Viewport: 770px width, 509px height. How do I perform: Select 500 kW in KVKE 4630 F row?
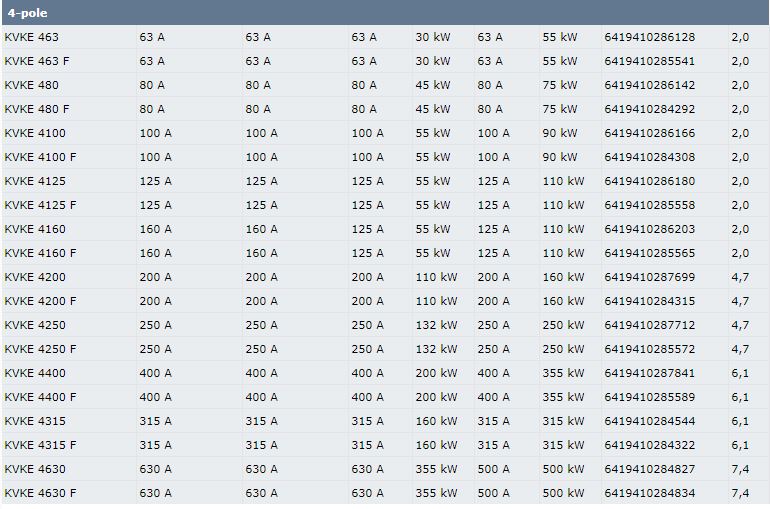coord(563,494)
